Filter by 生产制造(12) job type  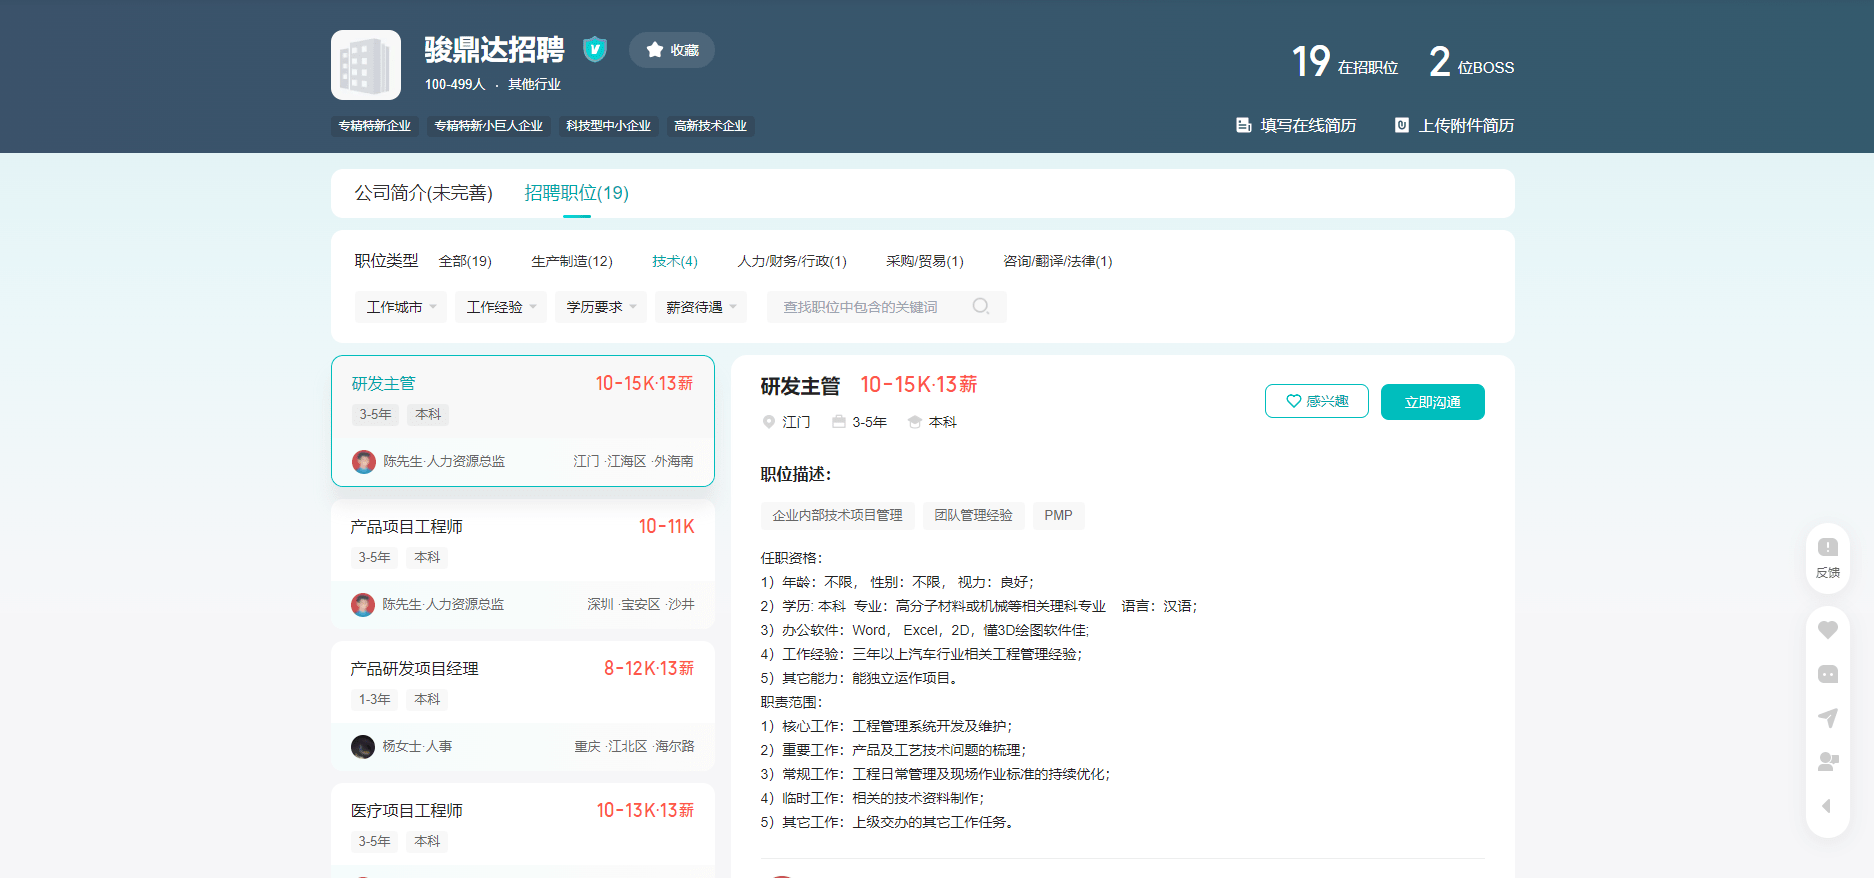pyautogui.click(x=572, y=261)
